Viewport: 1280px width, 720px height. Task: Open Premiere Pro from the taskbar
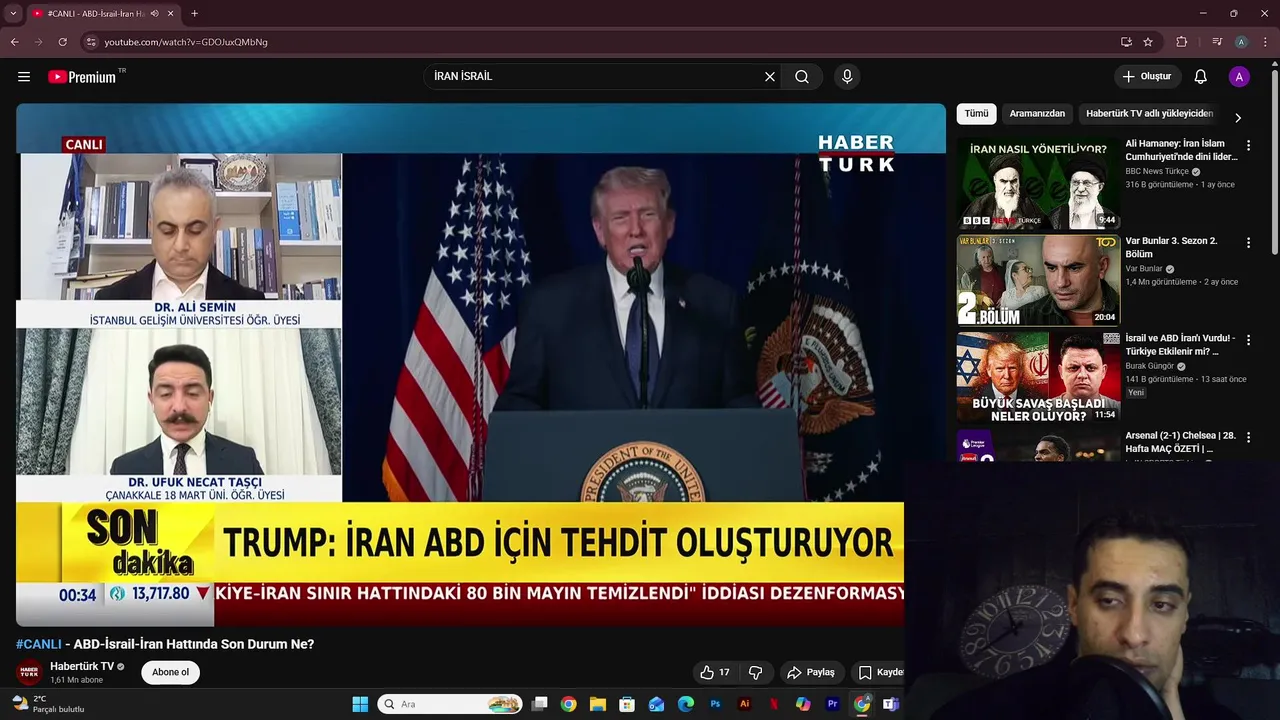click(x=832, y=704)
